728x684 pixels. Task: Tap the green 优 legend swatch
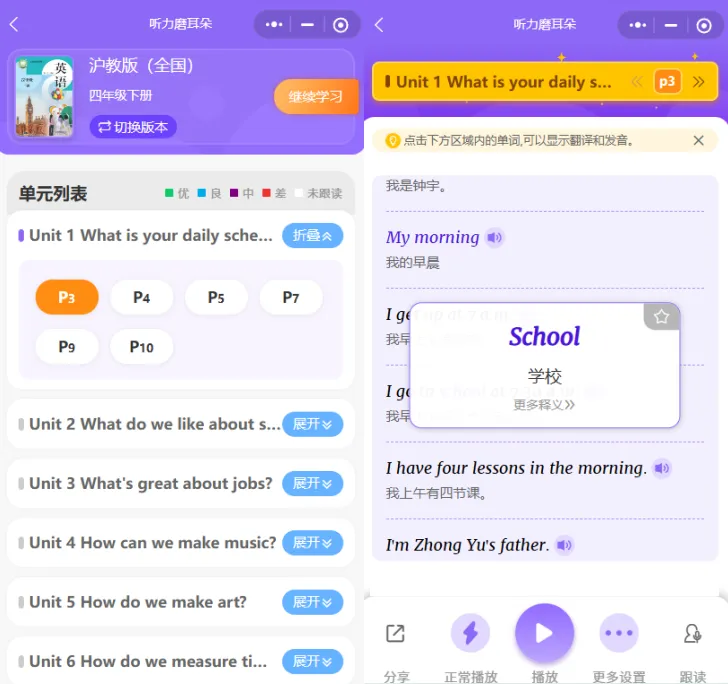tap(169, 193)
